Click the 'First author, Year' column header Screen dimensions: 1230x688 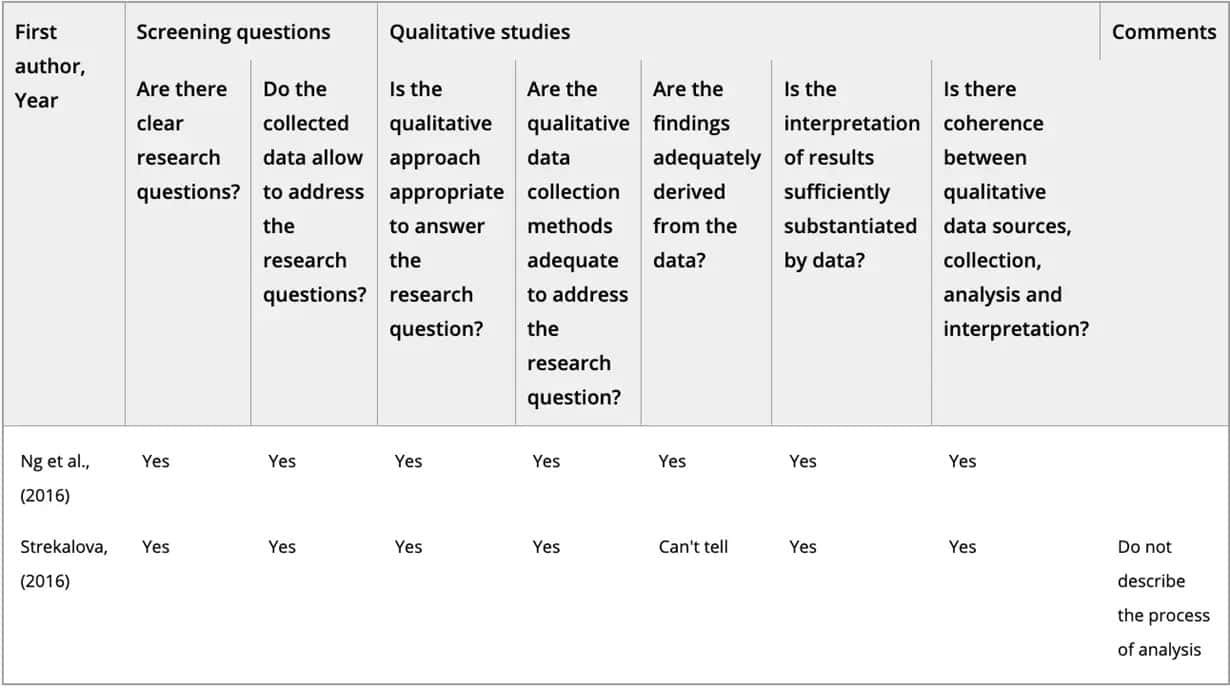50,66
